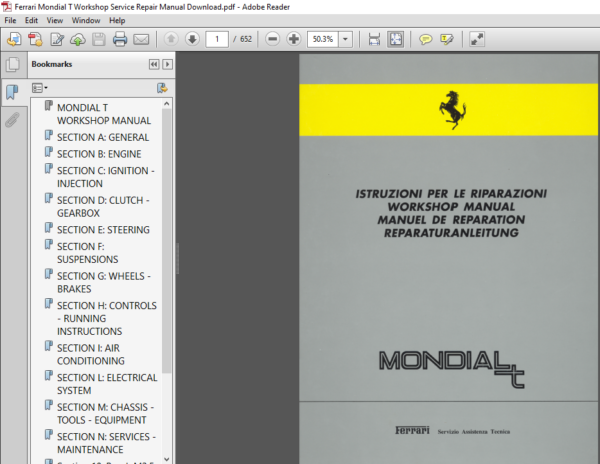Click the bookmarks vertical scrollbar thumb

point(166,241)
